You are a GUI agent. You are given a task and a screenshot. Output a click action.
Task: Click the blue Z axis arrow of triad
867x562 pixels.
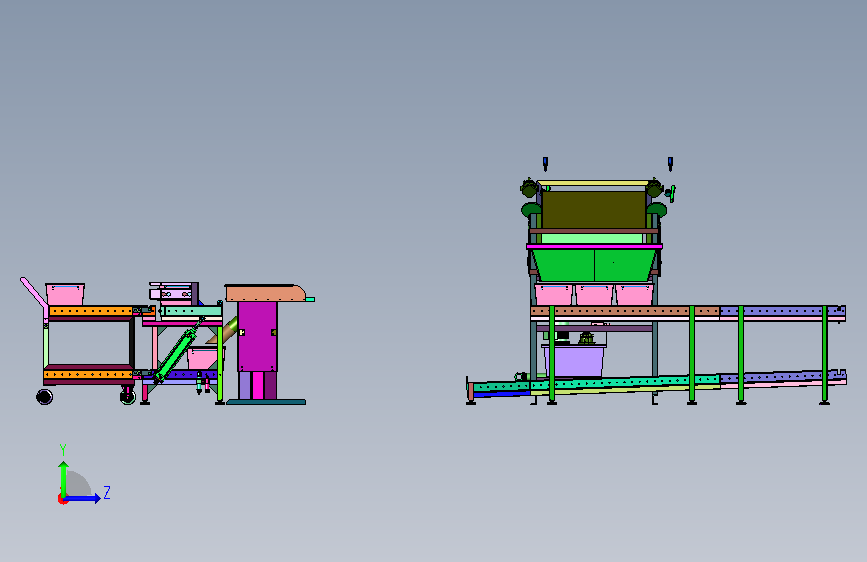(x=83, y=498)
